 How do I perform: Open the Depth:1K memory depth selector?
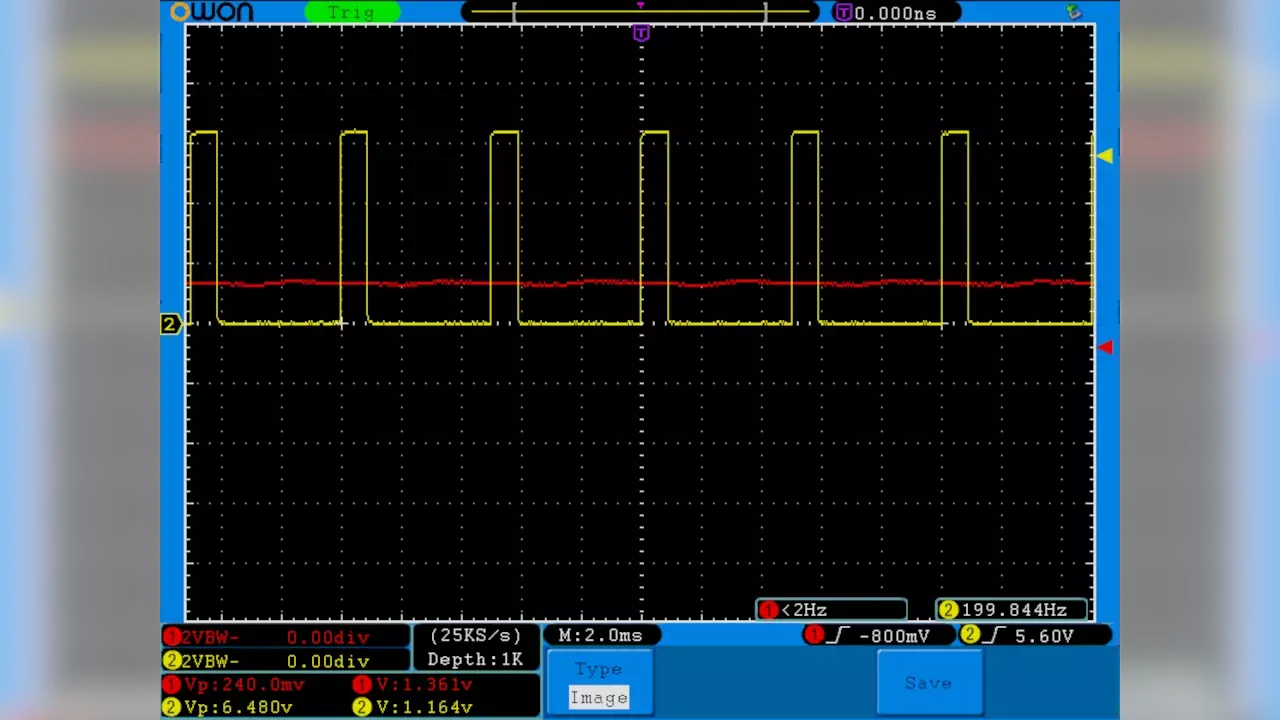click(x=476, y=659)
